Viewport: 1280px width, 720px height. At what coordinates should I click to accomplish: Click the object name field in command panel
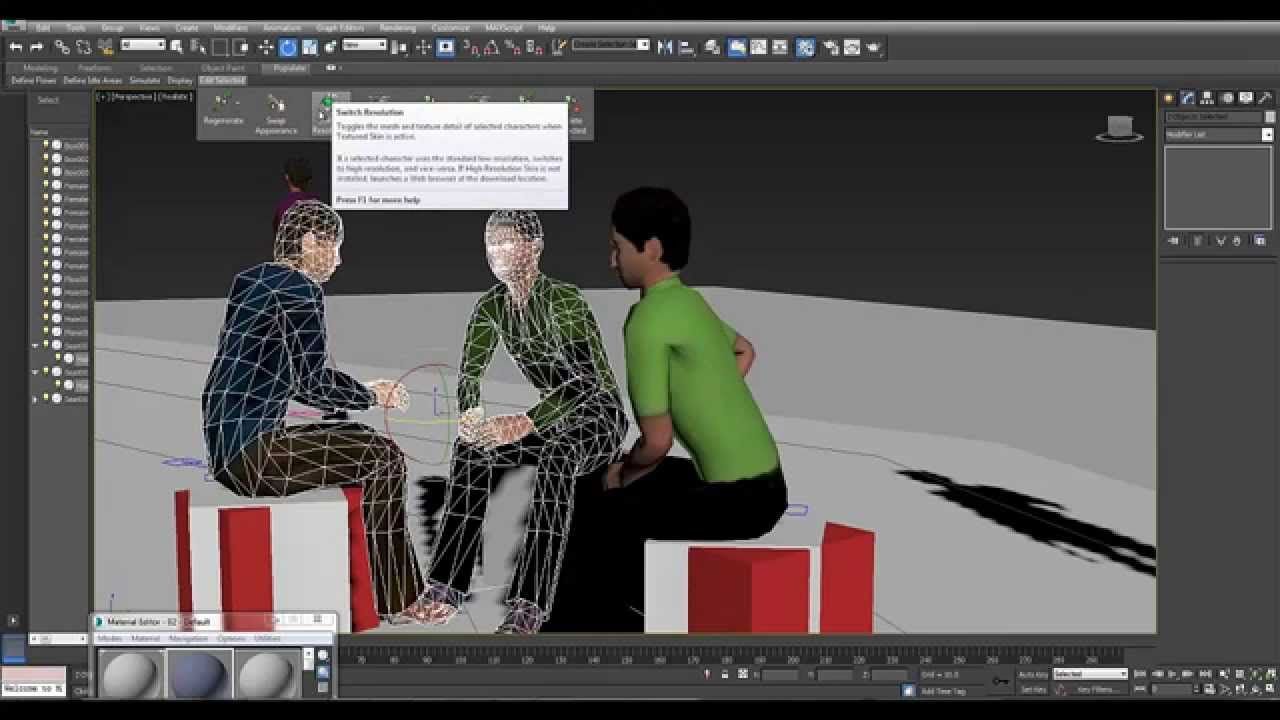[x=1212, y=117]
